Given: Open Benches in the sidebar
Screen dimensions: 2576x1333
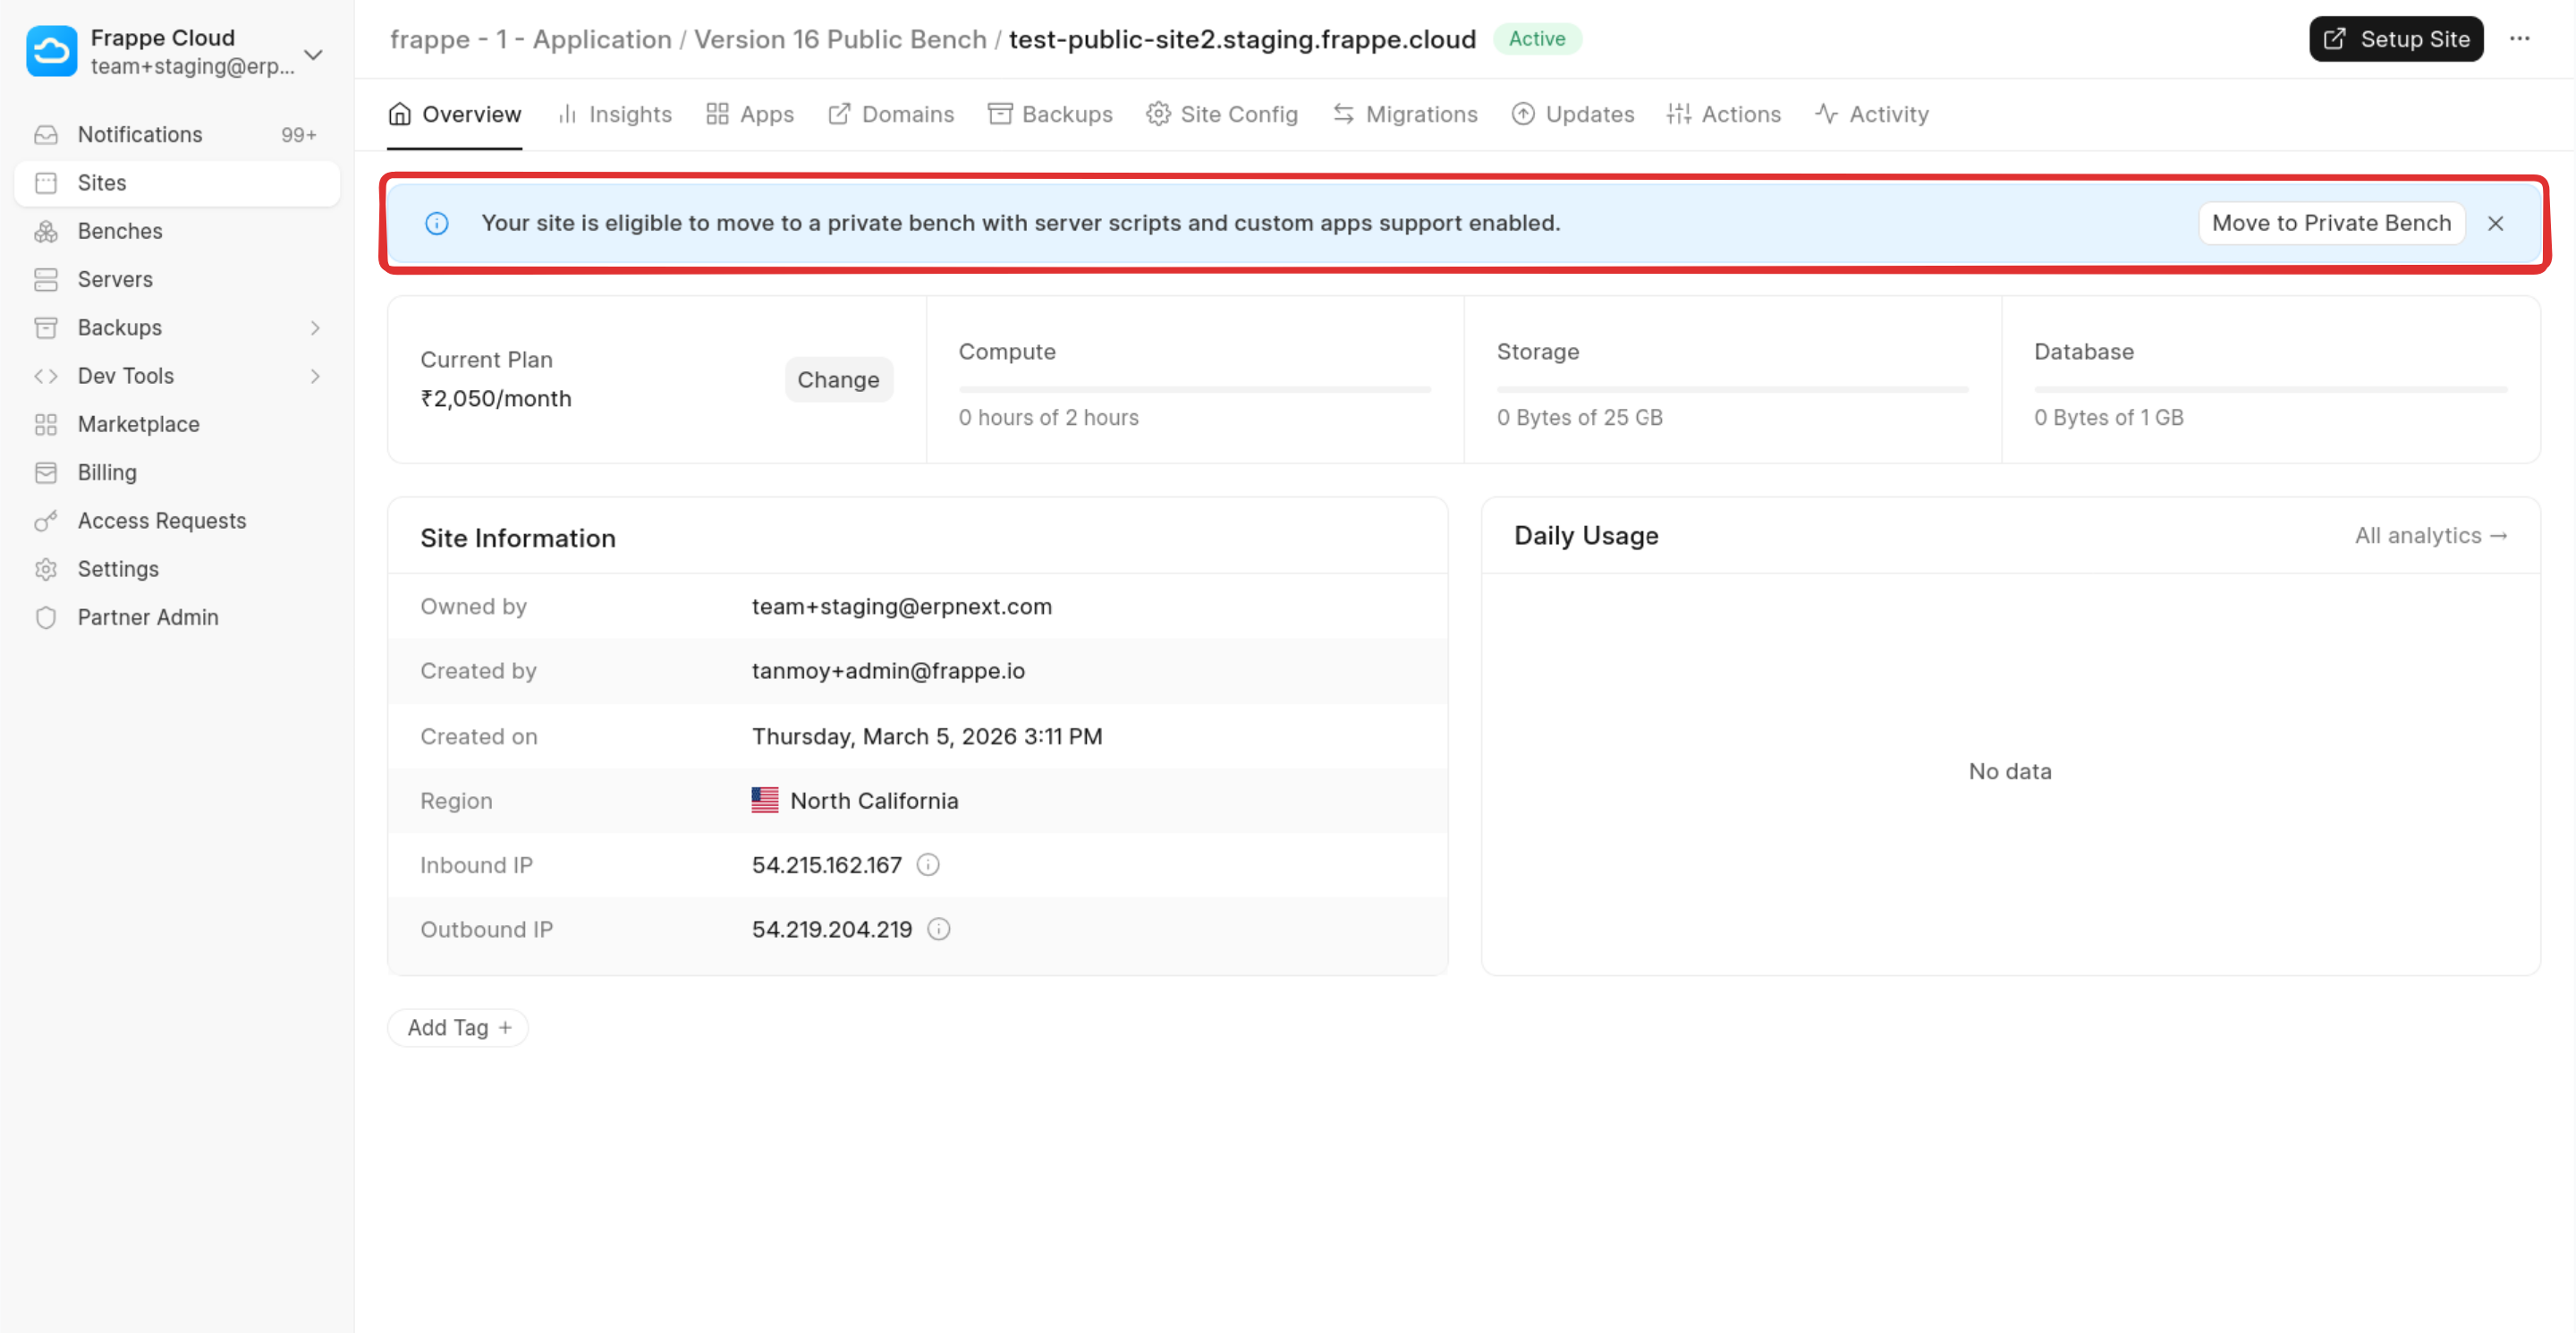Looking at the screenshot, I should pyautogui.click(x=120, y=231).
